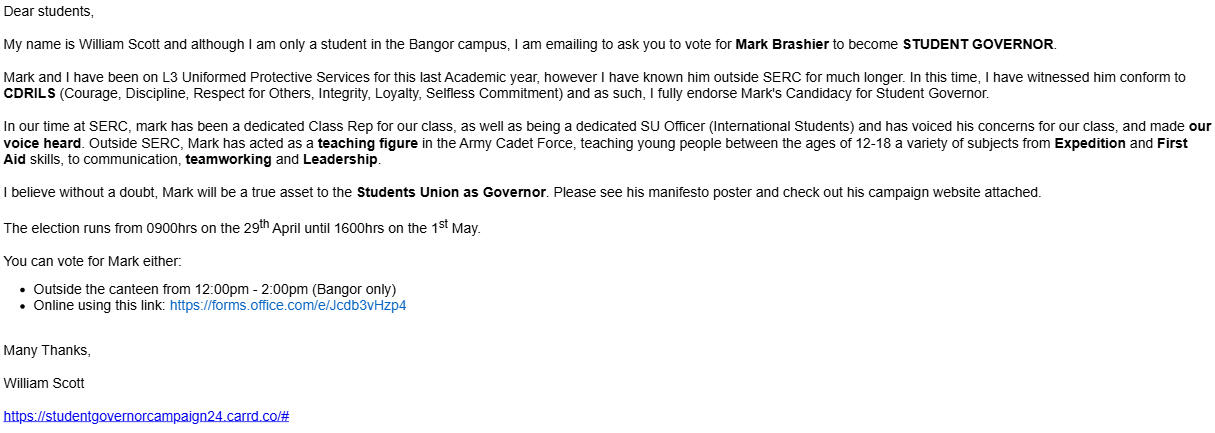Open the forms.office.com voting link
The width and height of the screenshot is (1215, 433).
(x=288, y=305)
